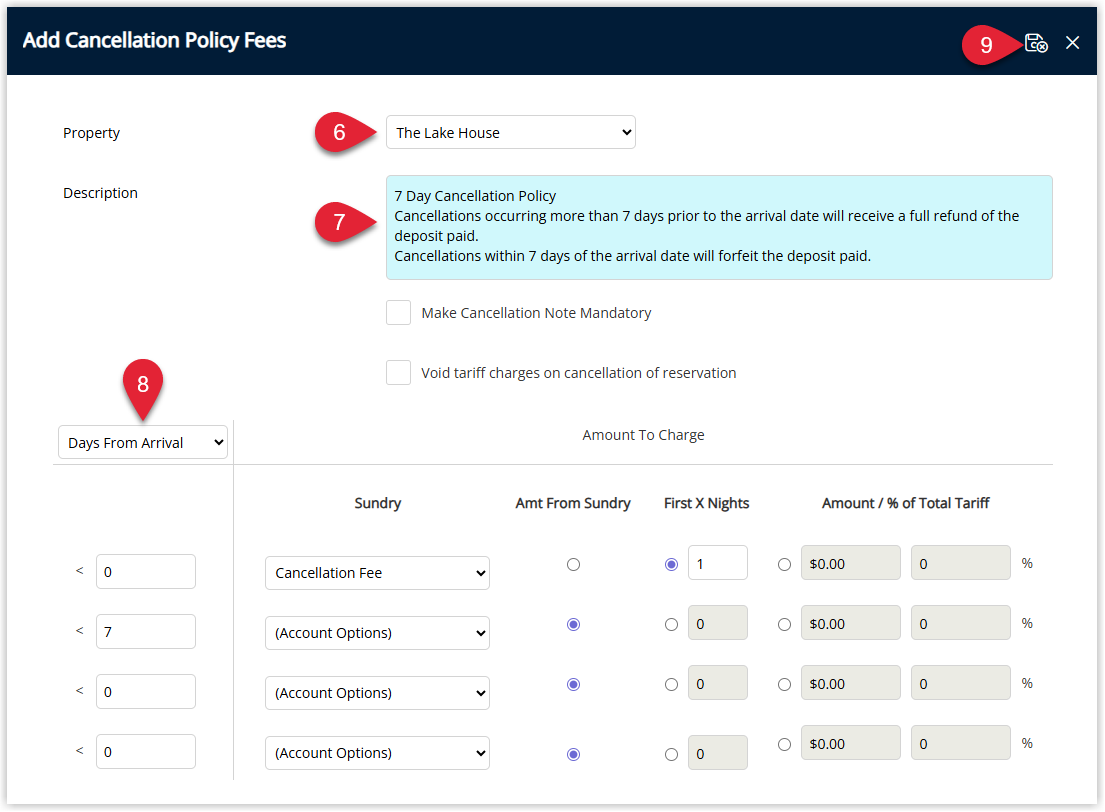Select First X Nights radio in 7 days row

click(x=672, y=624)
